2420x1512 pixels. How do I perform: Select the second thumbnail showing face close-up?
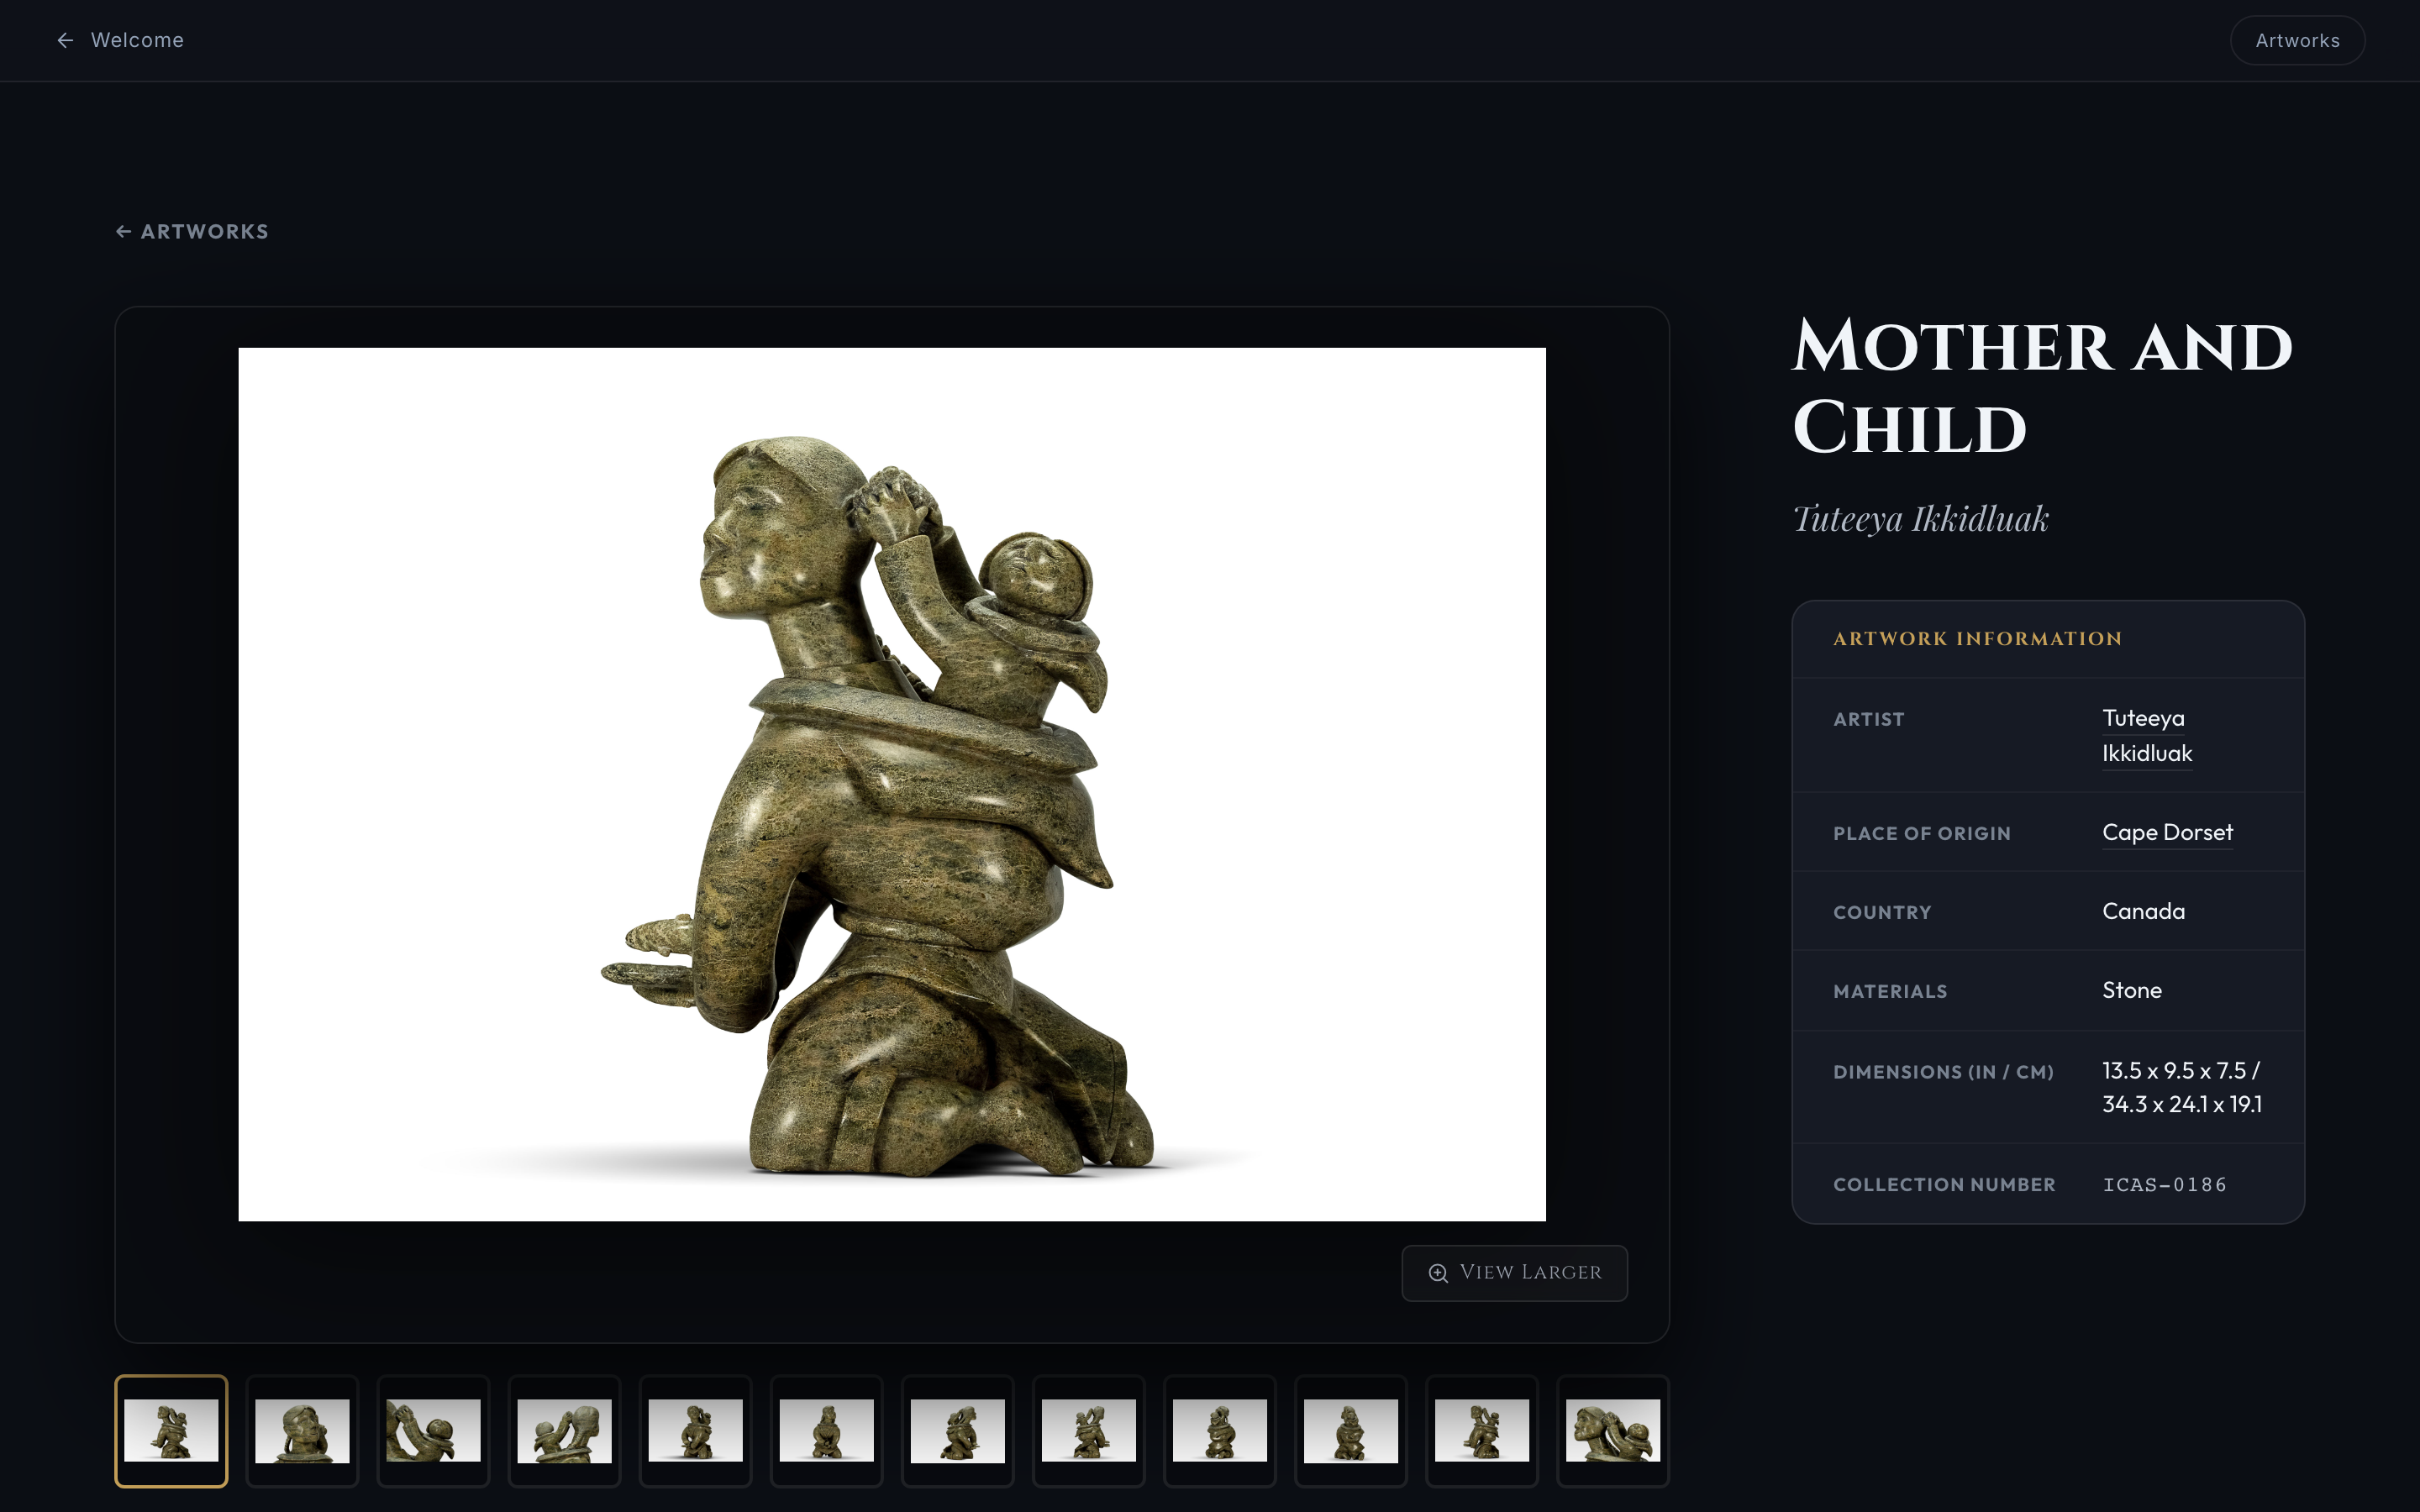pyautogui.click(x=302, y=1431)
